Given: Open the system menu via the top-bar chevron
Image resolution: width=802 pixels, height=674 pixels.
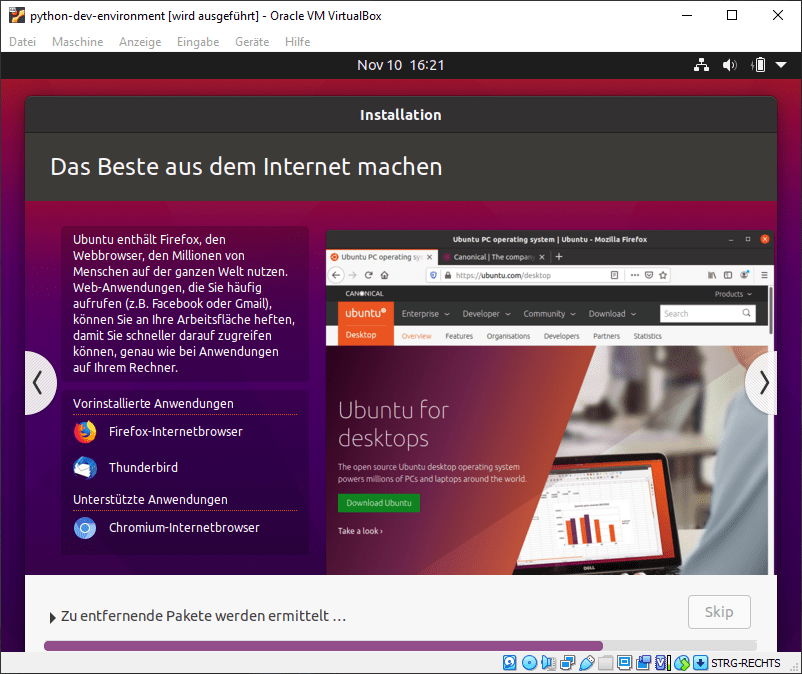Looking at the screenshot, I should click(779, 65).
